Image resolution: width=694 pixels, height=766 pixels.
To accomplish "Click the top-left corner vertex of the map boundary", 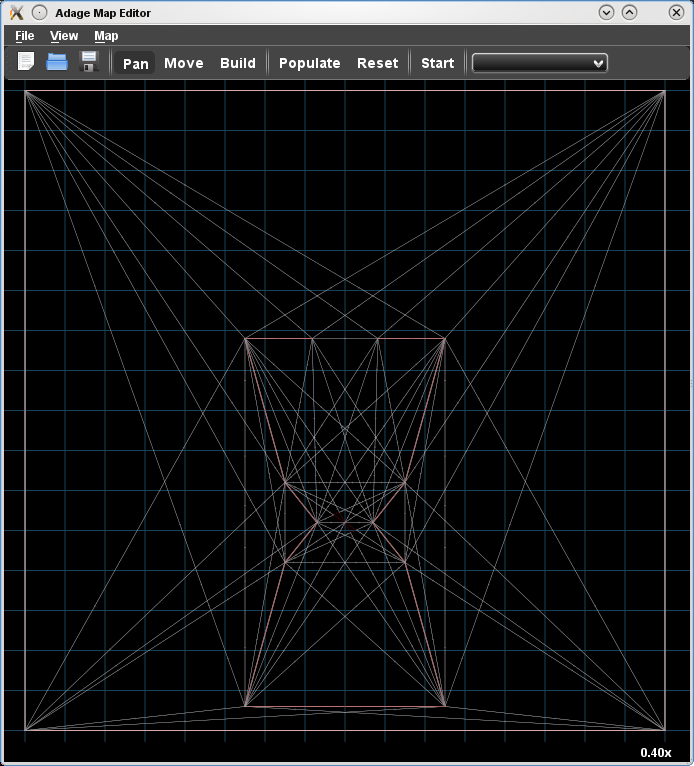I will coord(25,92).
